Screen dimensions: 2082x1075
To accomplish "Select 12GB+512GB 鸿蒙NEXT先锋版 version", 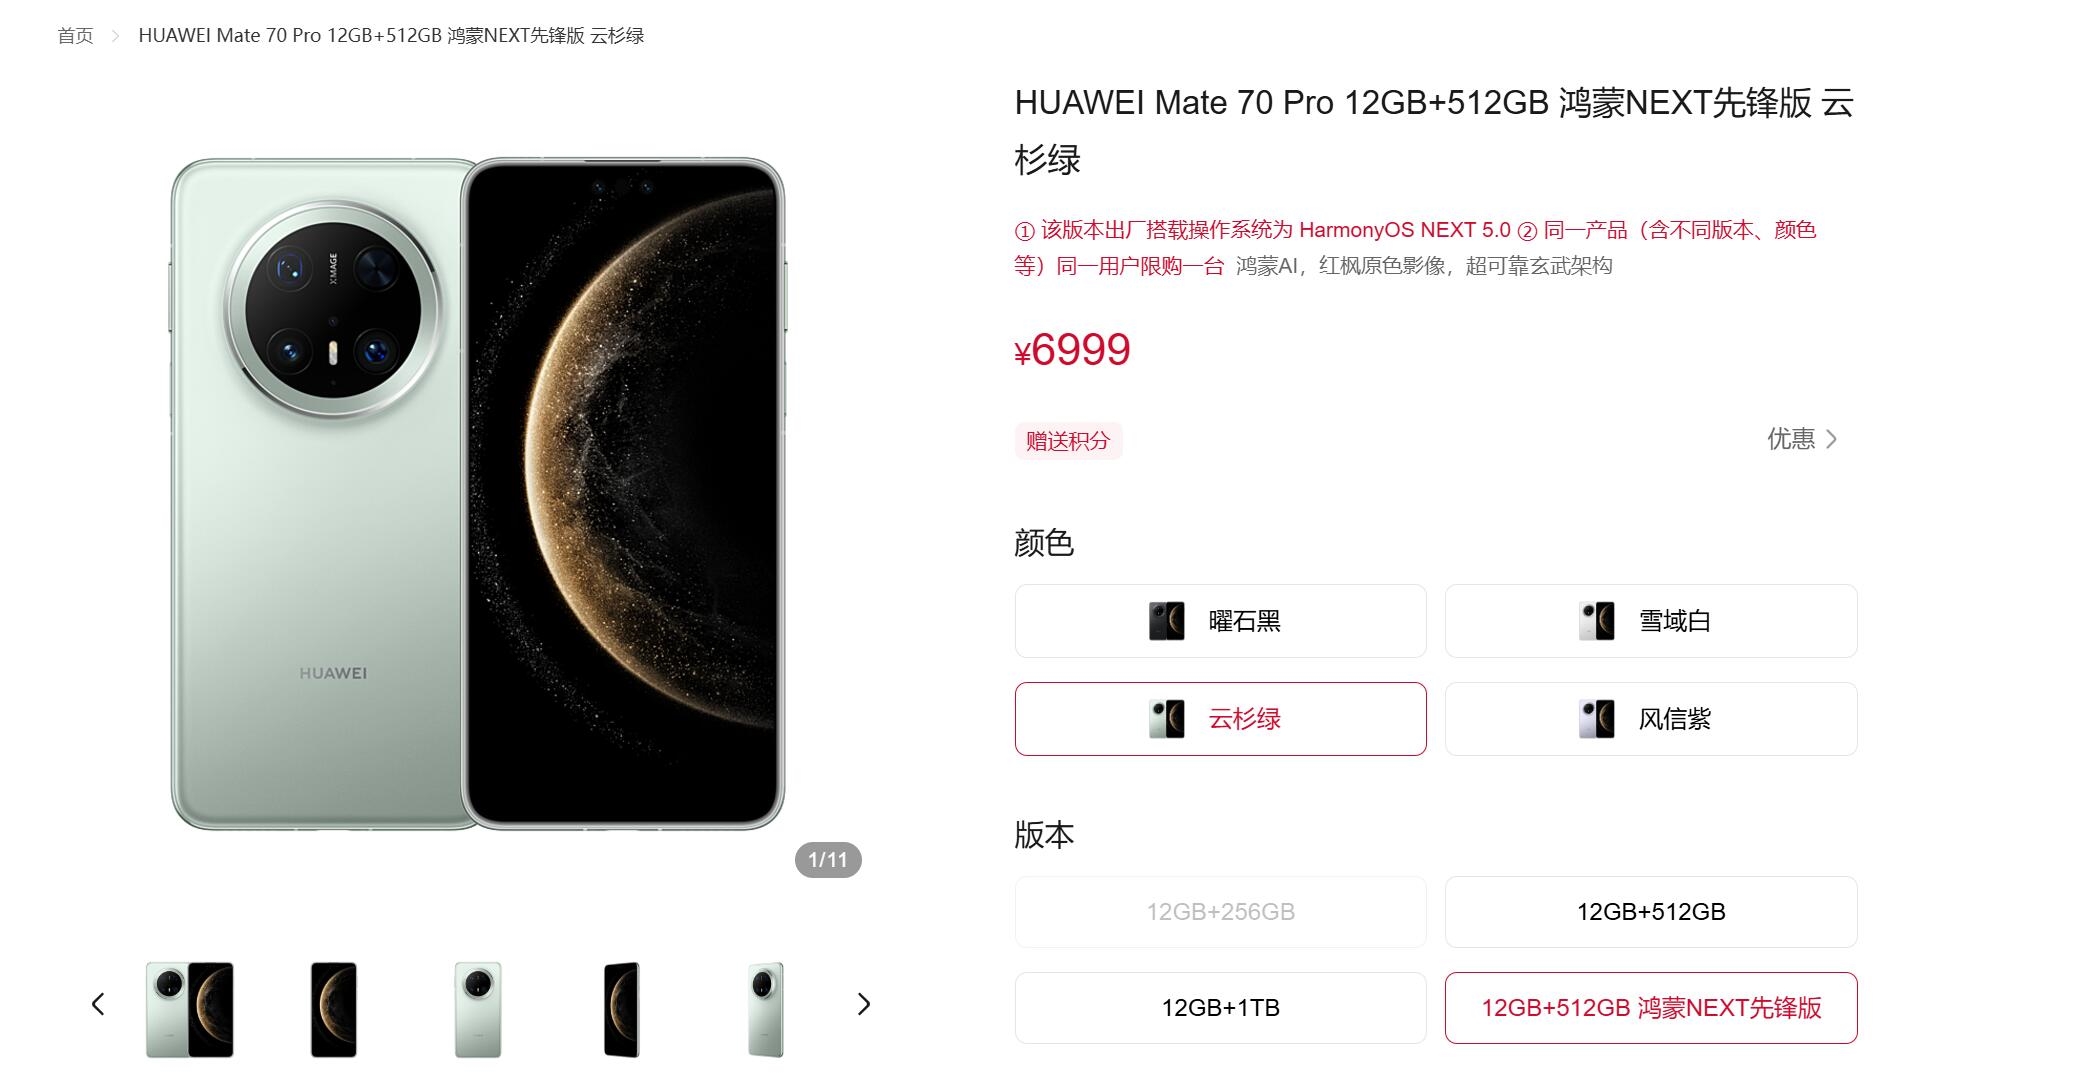I will point(1651,1008).
